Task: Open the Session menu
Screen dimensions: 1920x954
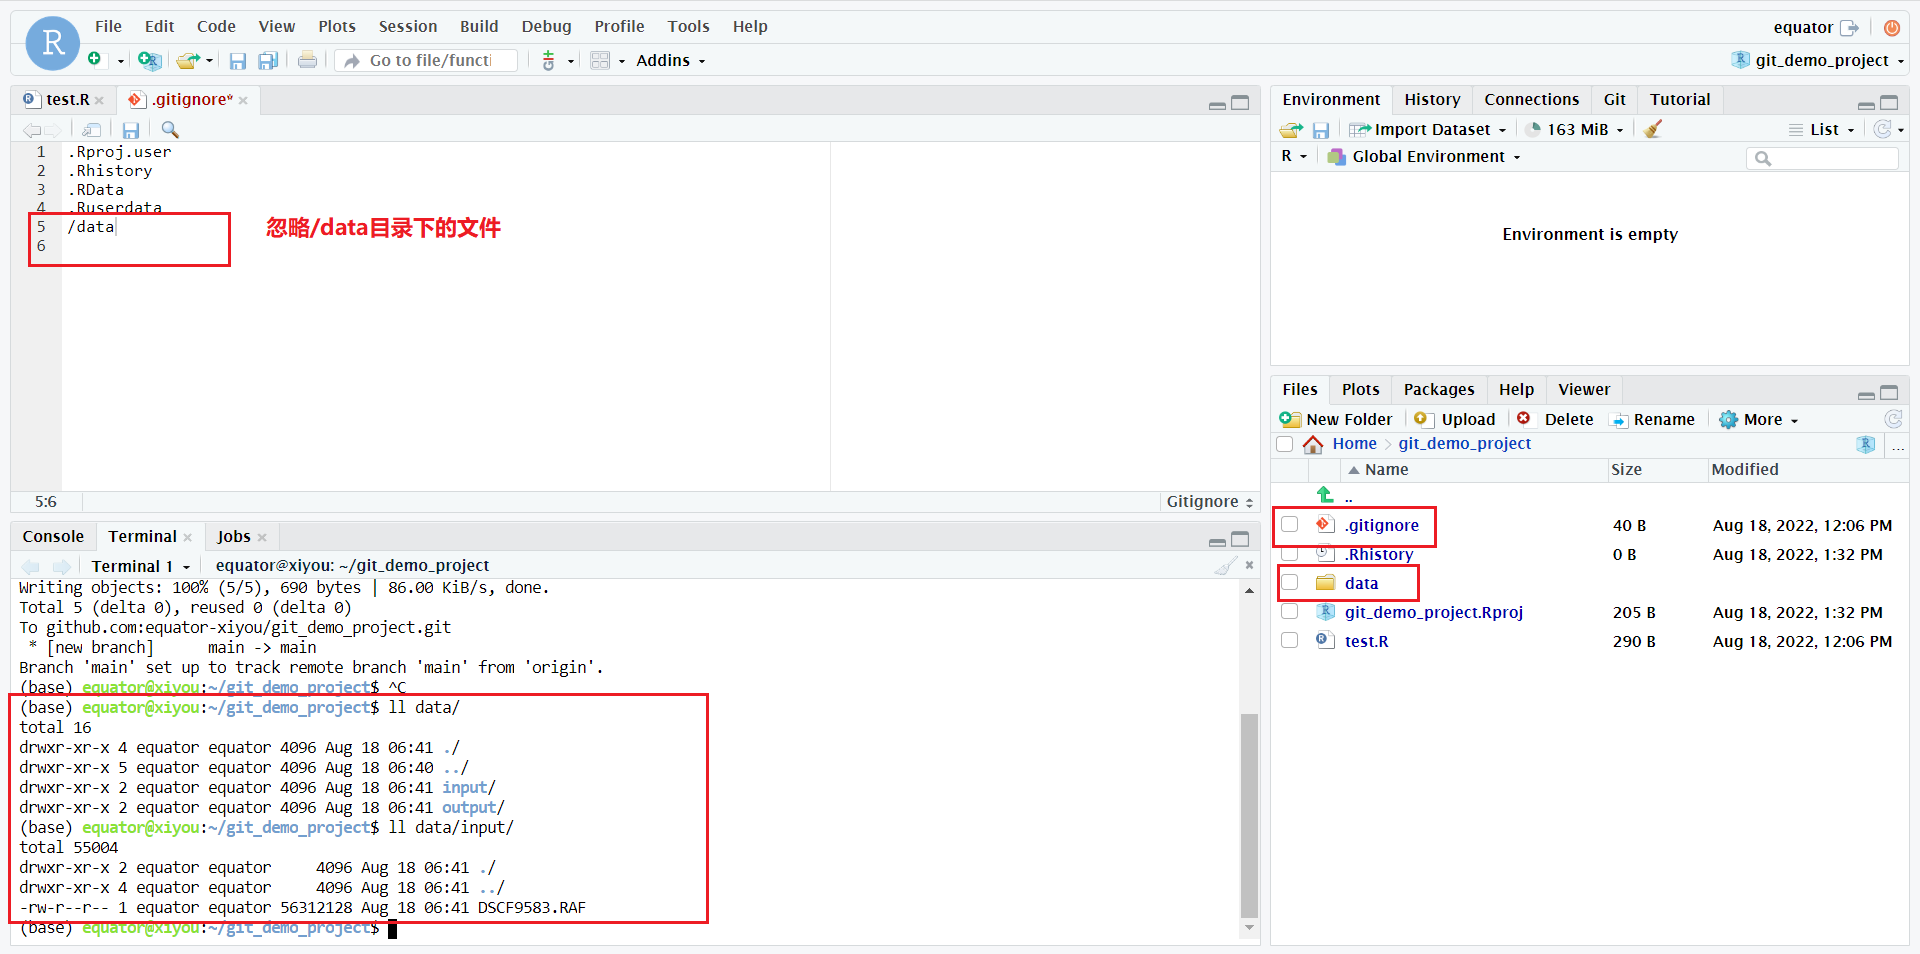Action: tap(407, 27)
